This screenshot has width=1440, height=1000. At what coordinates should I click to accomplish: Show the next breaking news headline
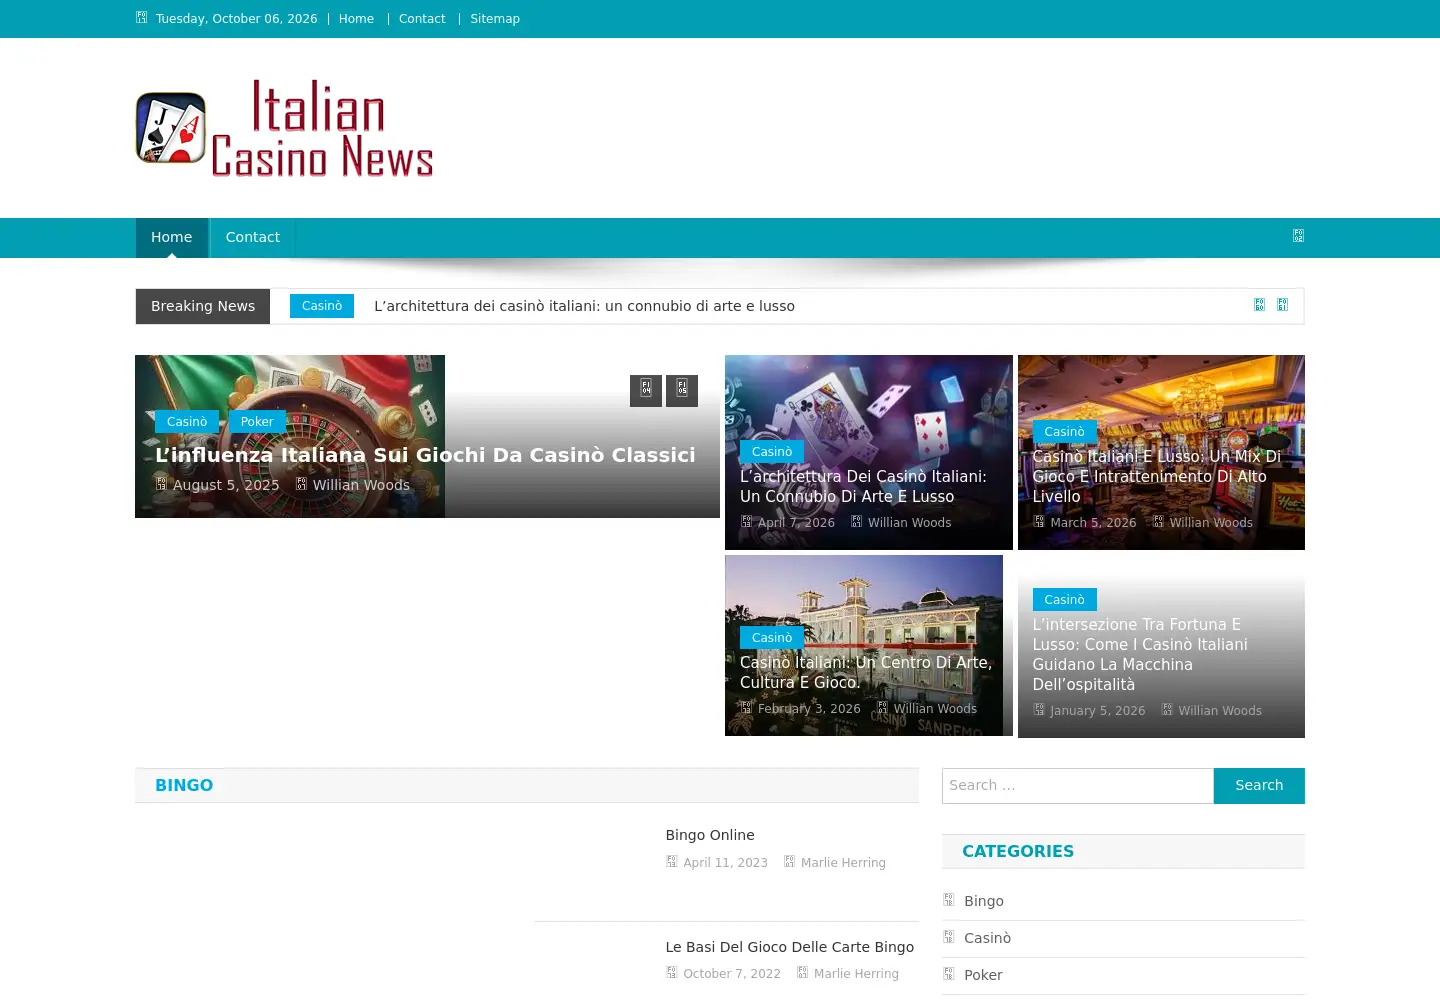(1282, 305)
